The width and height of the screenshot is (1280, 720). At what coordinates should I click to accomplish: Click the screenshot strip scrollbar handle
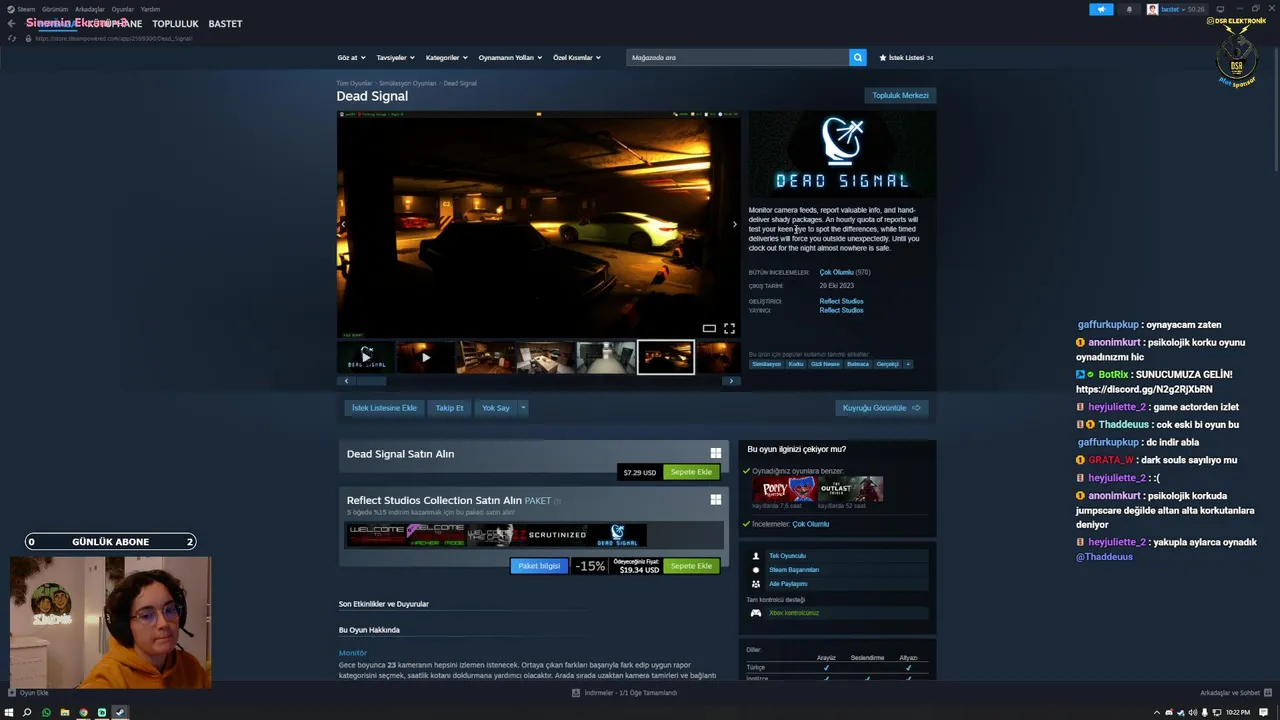(x=371, y=381)
